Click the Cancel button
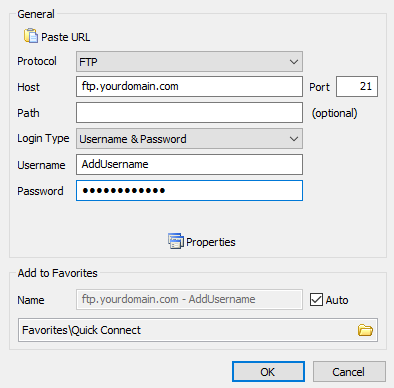 pyautogui.click(x=349, y=372)
